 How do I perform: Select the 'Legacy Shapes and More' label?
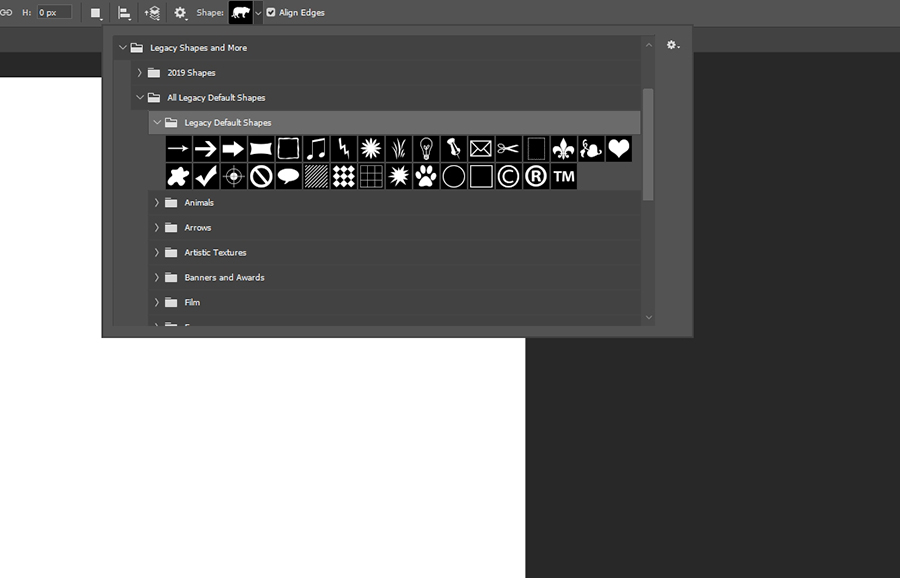pos(199,48)
